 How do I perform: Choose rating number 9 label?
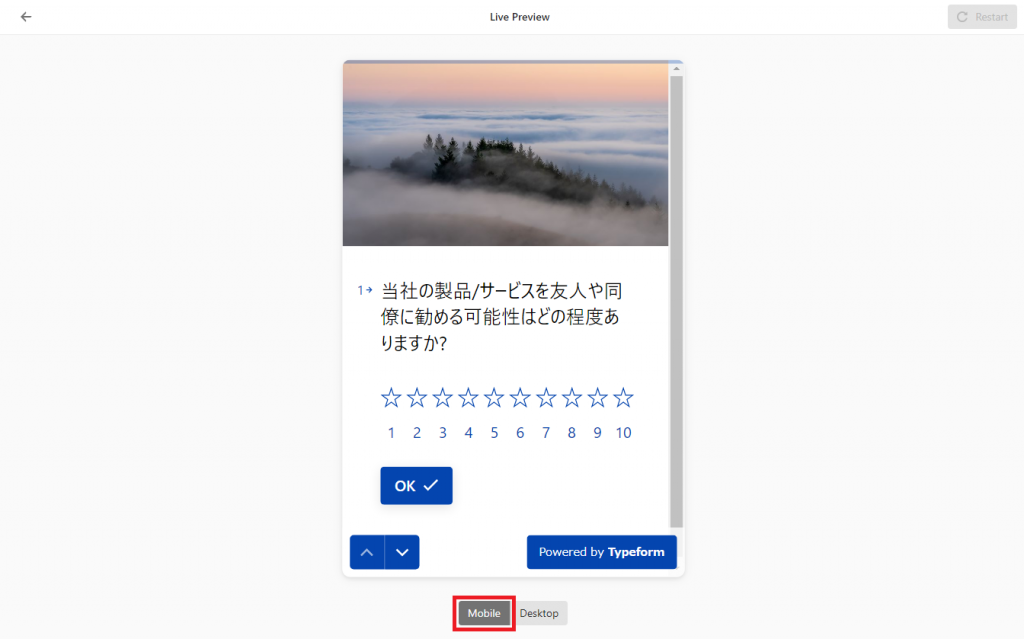point(597,433)
